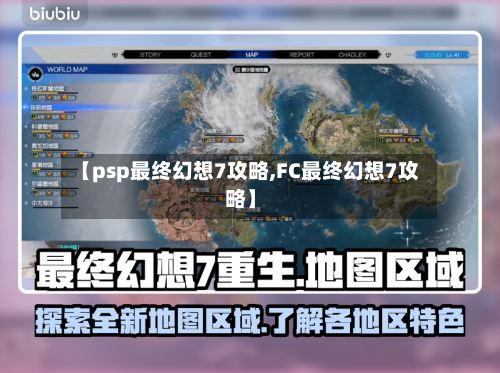Select 貢加加地區 in the region list

pyautogui.click(x=45, y=146)
